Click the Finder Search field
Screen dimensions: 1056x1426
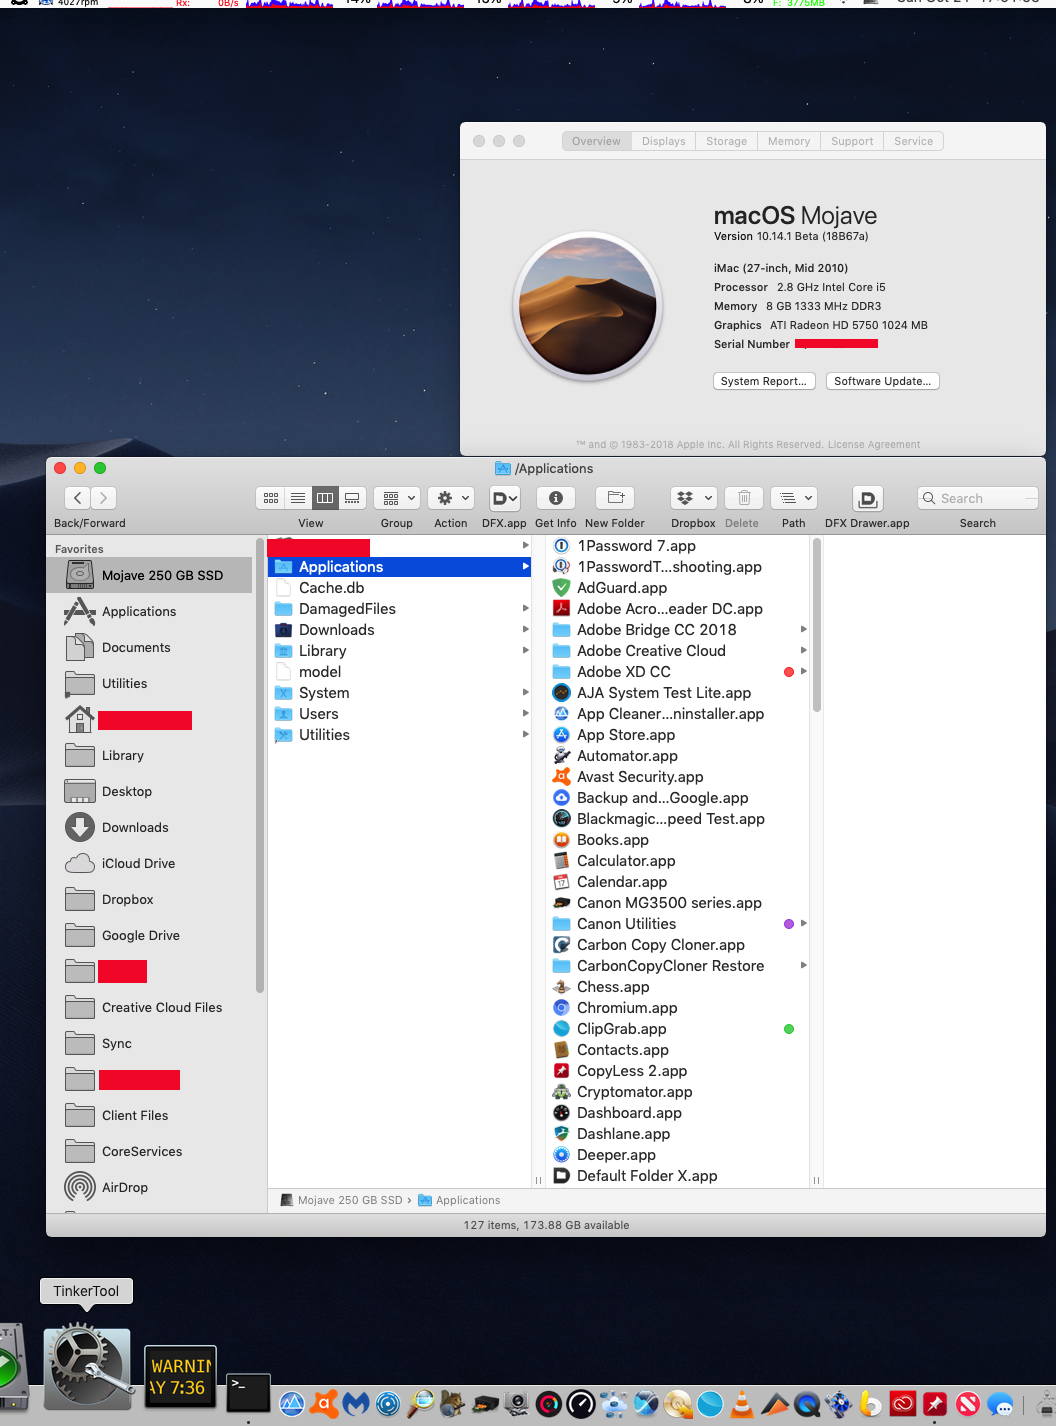point(977,498)
